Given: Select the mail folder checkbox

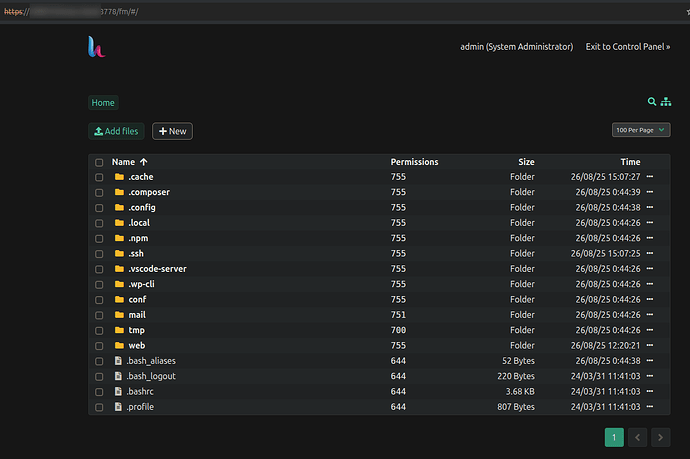Looking at the screenshot, I should coord(99,316).
